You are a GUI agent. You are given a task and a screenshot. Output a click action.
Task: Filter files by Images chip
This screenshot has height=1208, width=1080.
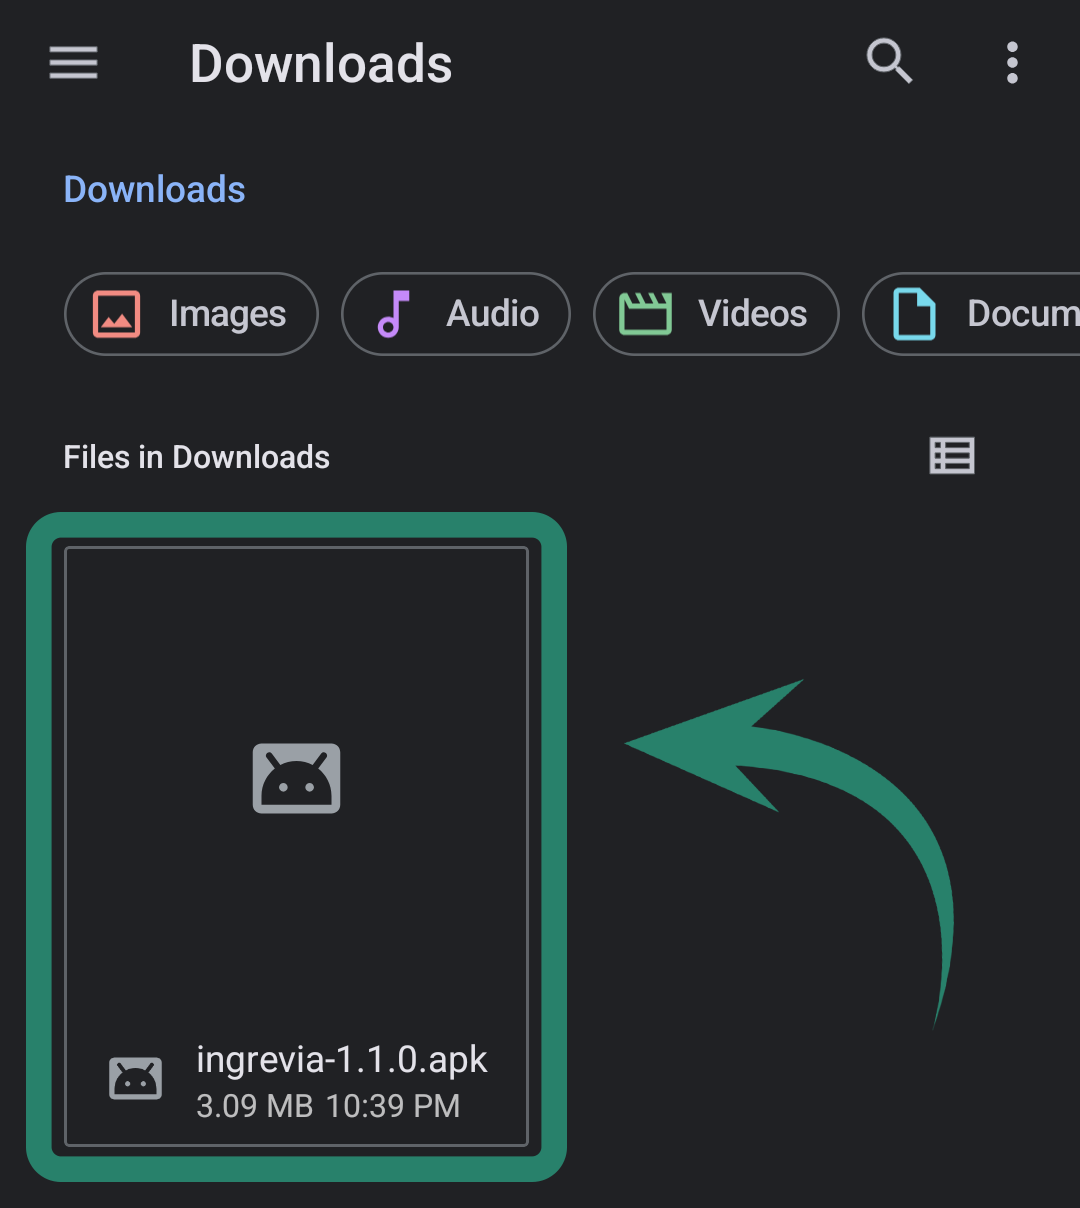pyautogui.click(x=191, y=314)
